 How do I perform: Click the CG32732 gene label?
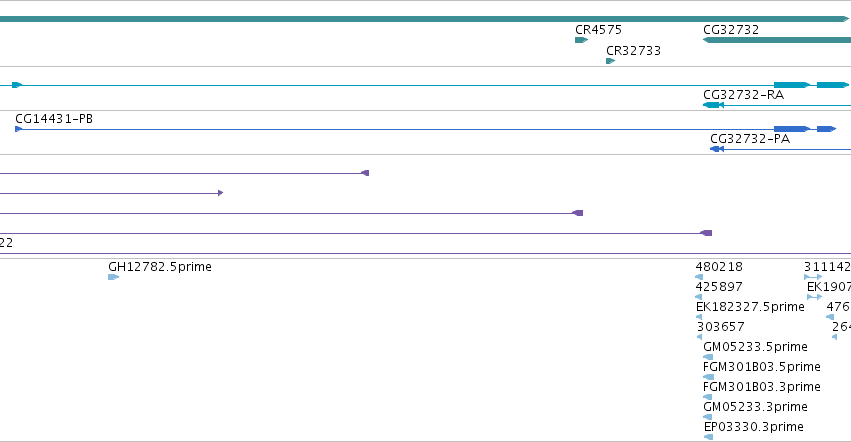point(731,30)
